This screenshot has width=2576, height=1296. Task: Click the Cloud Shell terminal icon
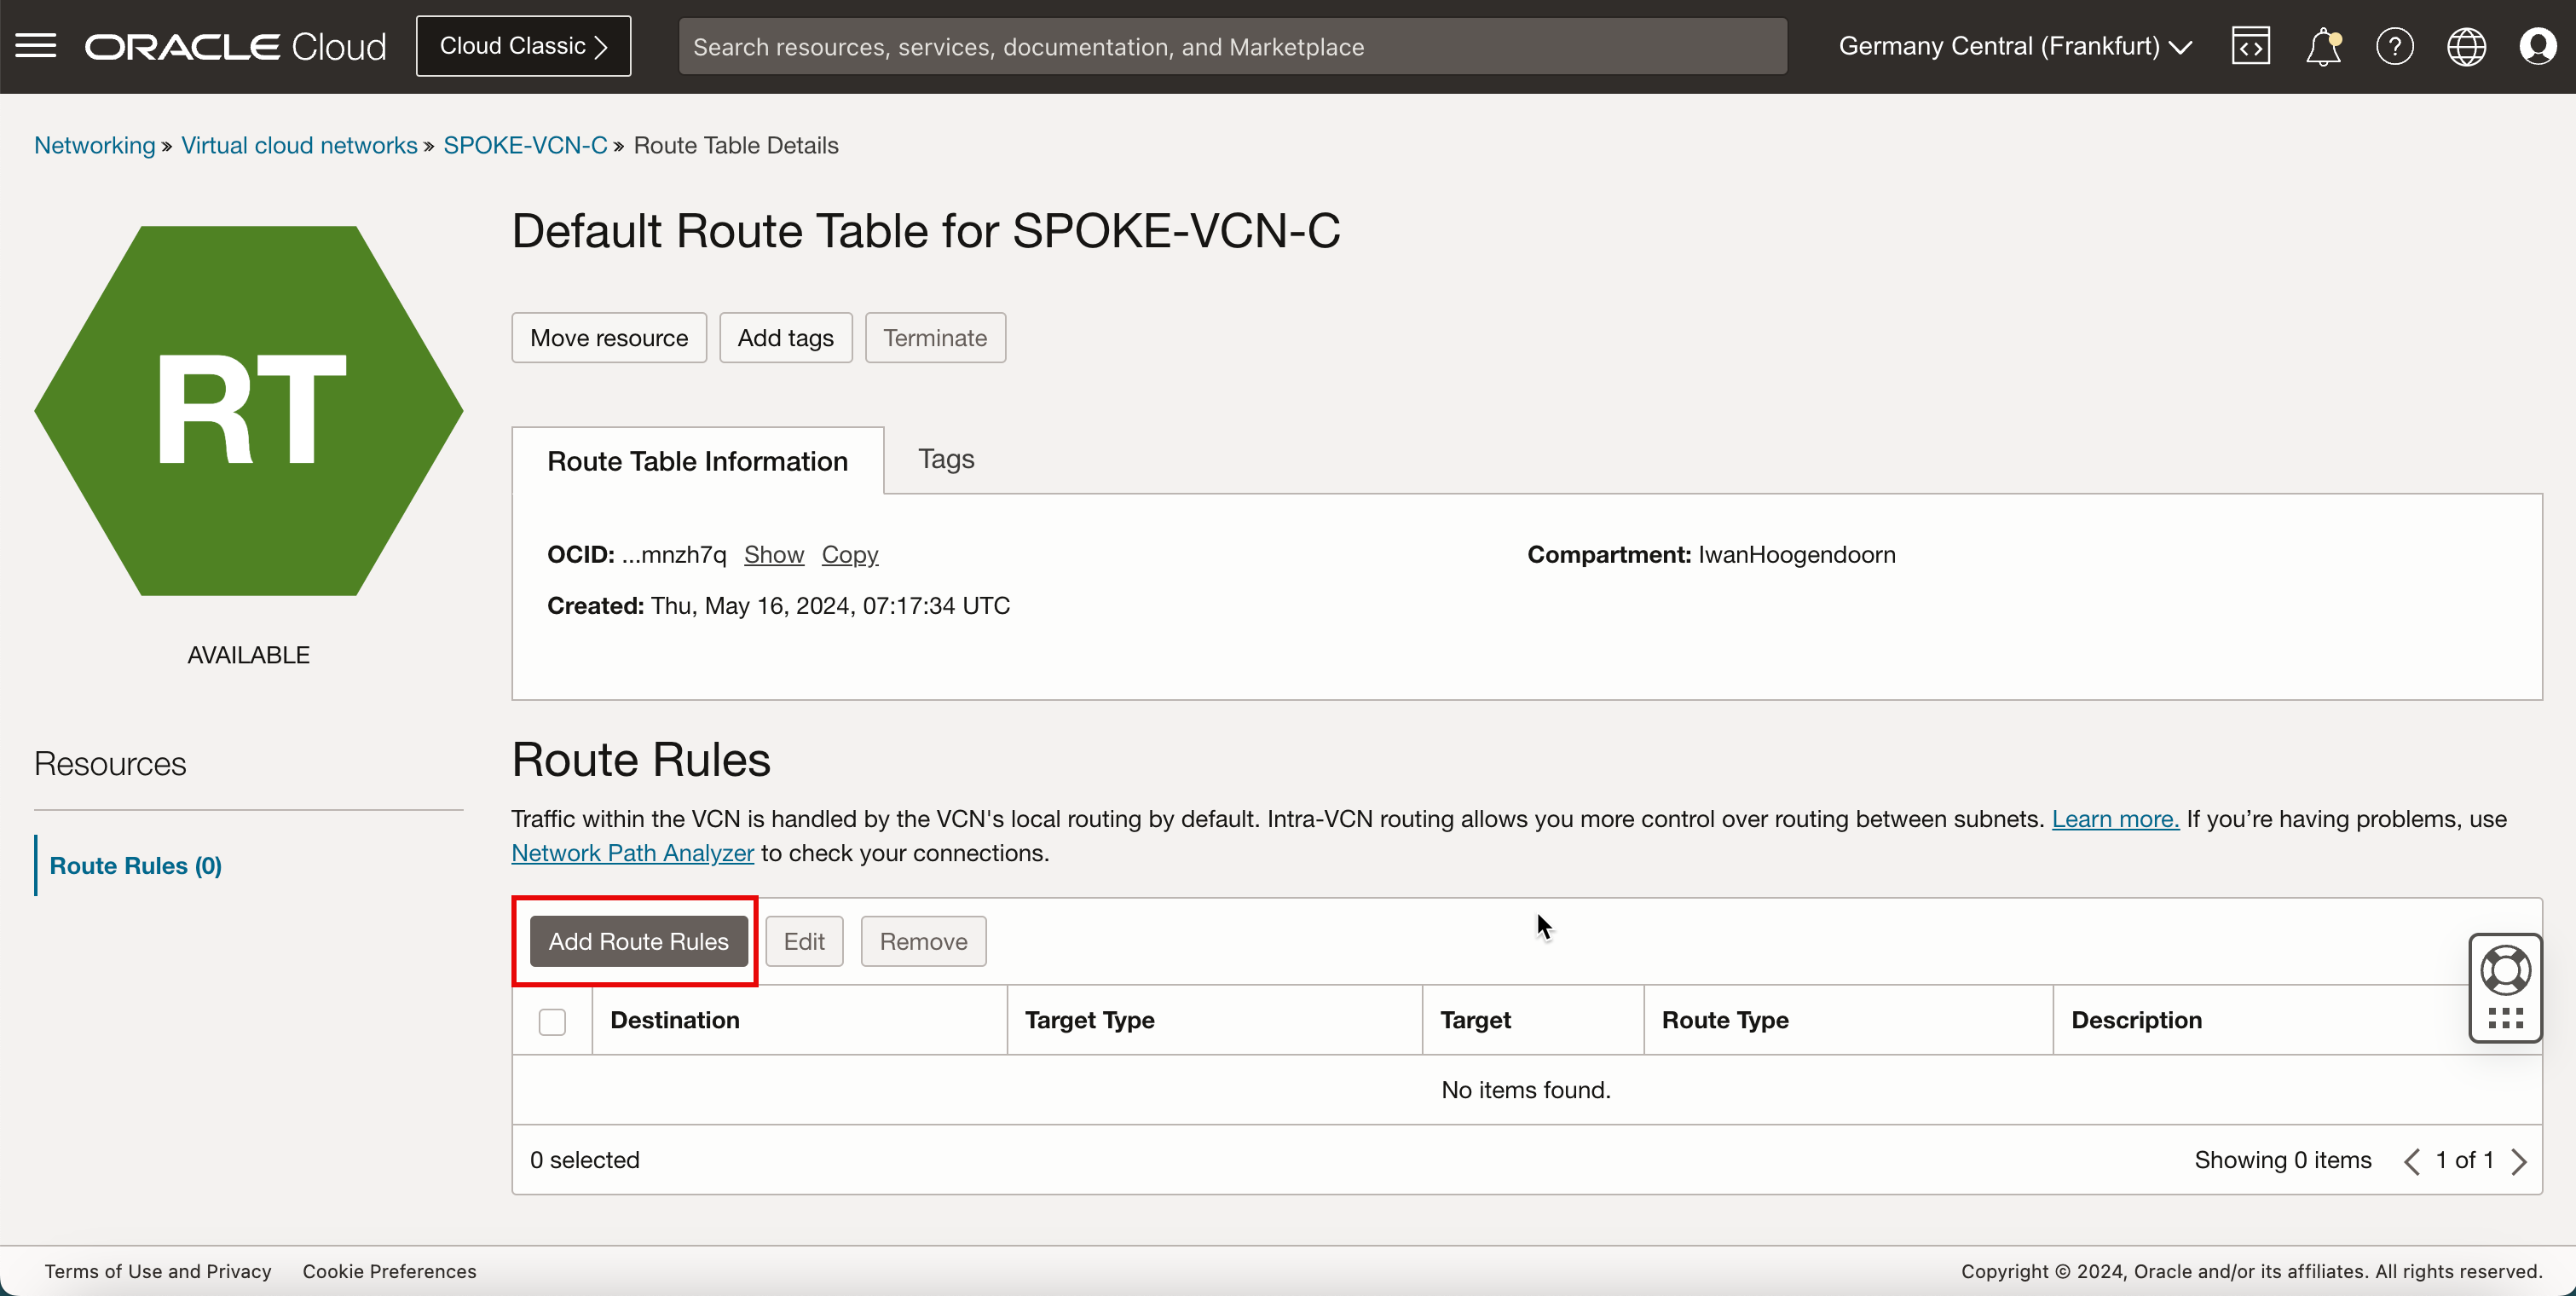tap(2250, 44)
